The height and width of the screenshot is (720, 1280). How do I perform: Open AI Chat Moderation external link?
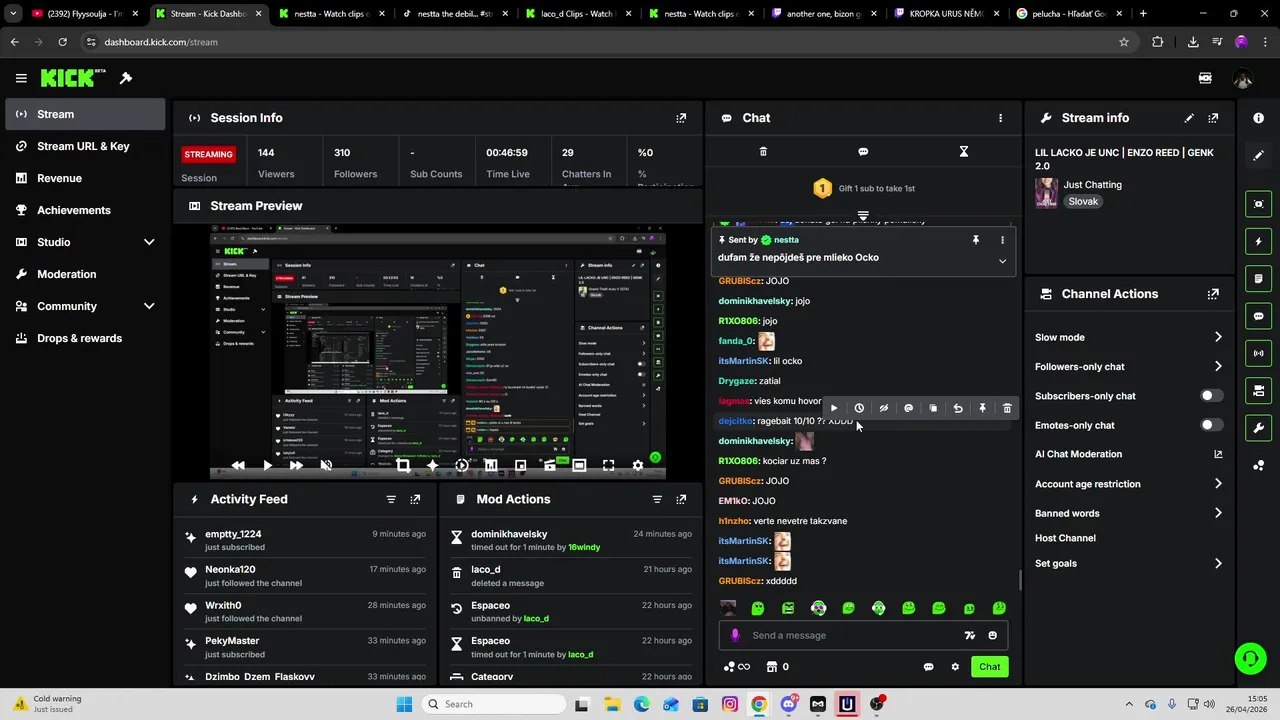click(x=1218, y=454)
